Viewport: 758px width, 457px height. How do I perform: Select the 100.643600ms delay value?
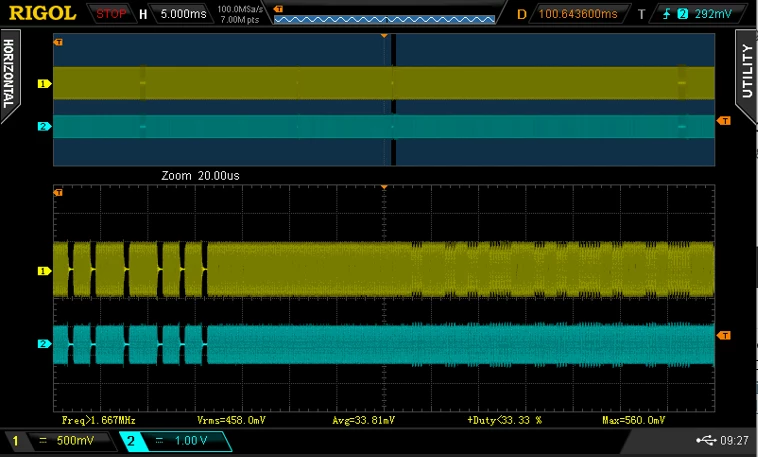pos(578,14)
